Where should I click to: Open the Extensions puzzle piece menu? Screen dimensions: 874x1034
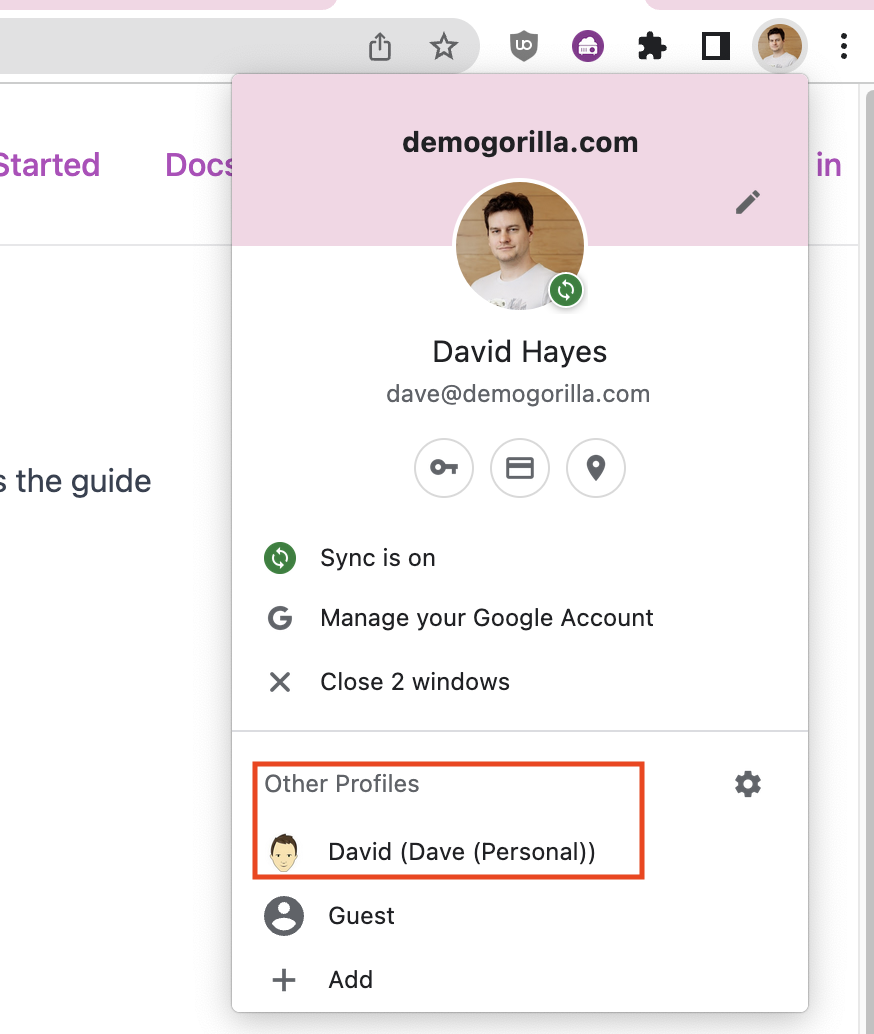point(652,46)
